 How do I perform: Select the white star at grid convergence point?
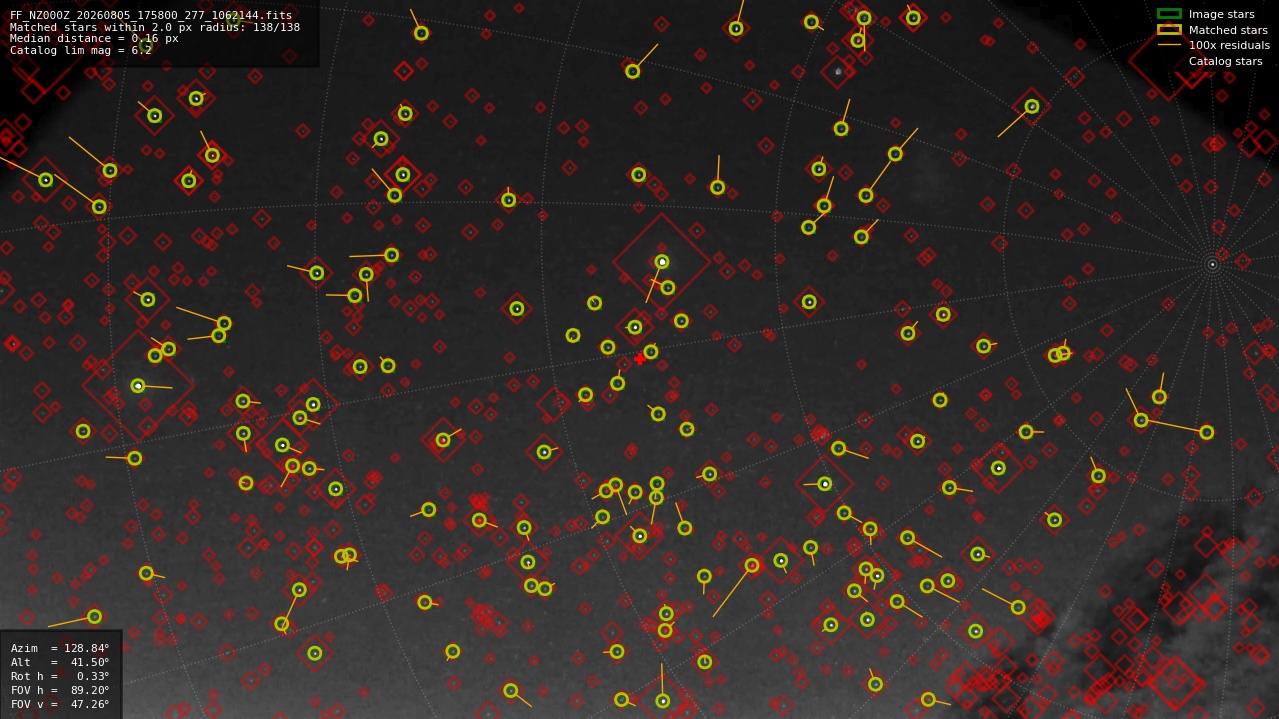tap(1212, 265)
